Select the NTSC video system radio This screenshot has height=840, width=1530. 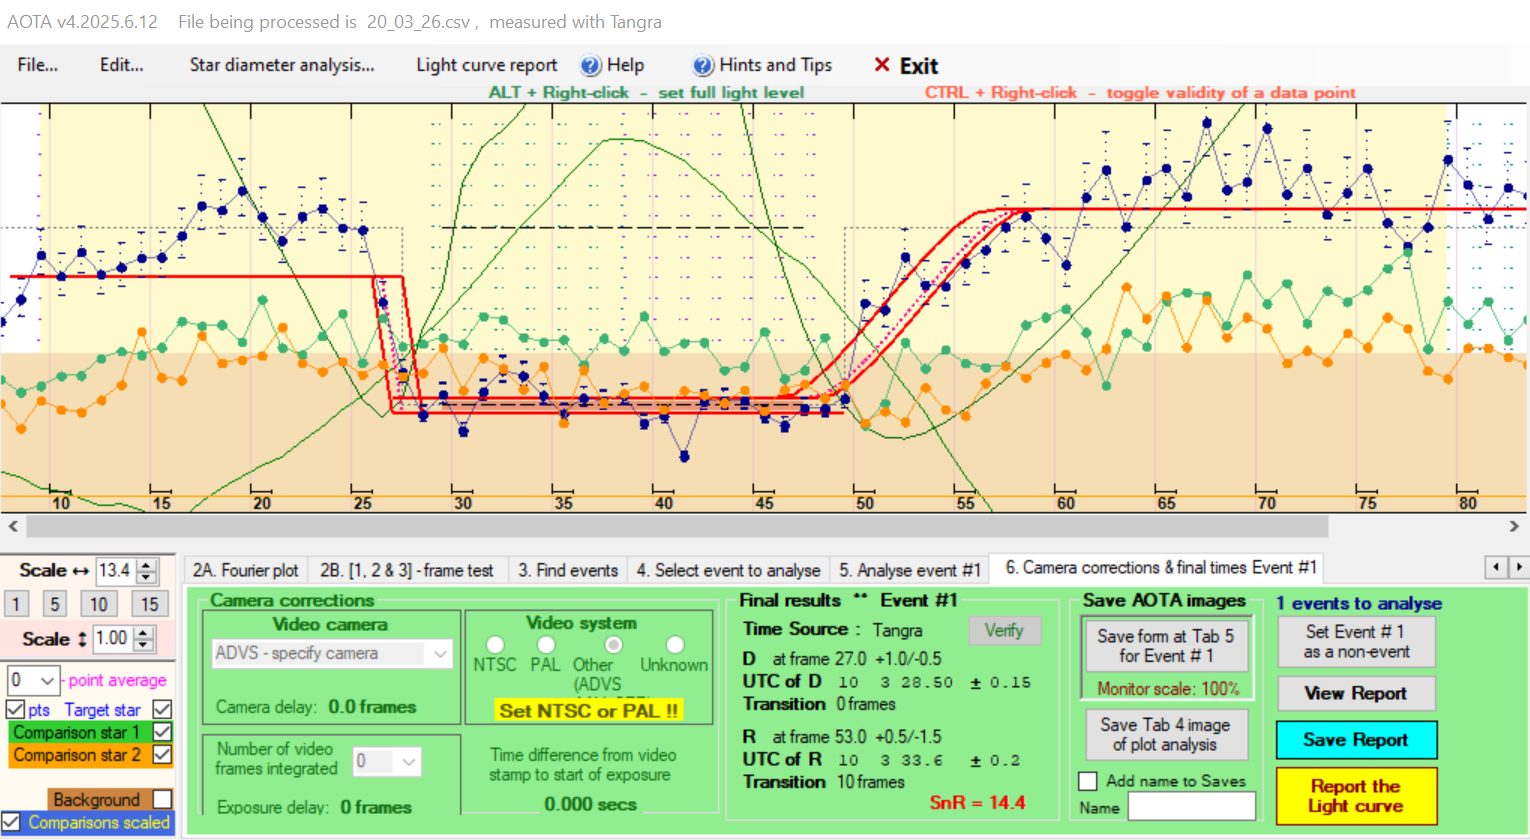point(494,645)
